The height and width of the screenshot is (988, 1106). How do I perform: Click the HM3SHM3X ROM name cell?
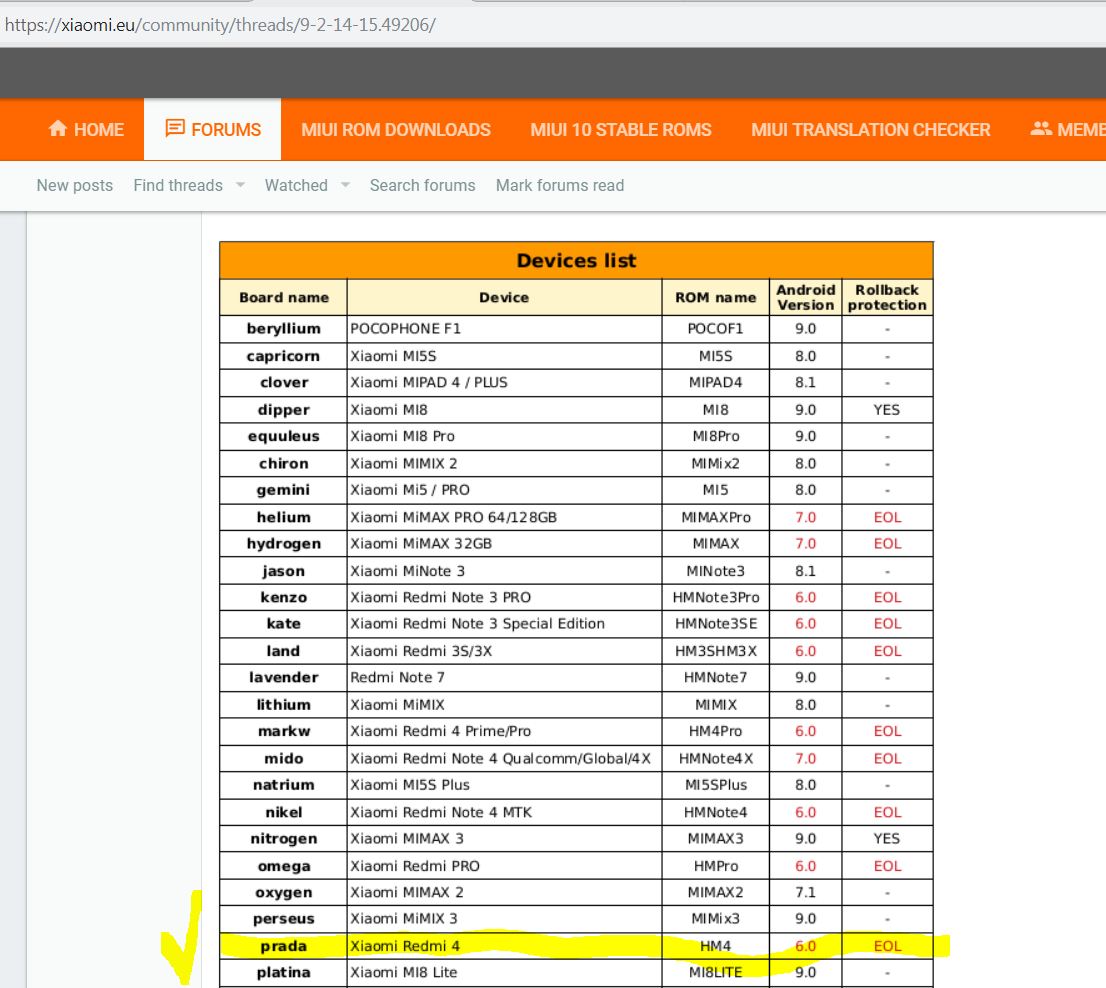pyautogui.click(x=716, y=651)
